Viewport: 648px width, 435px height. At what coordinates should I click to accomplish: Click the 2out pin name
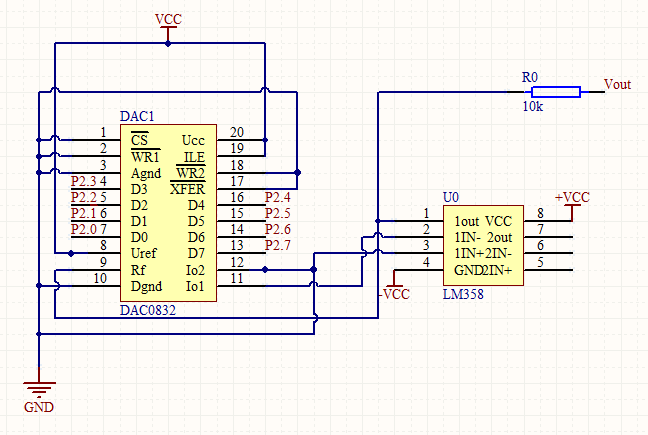point(500,238)
